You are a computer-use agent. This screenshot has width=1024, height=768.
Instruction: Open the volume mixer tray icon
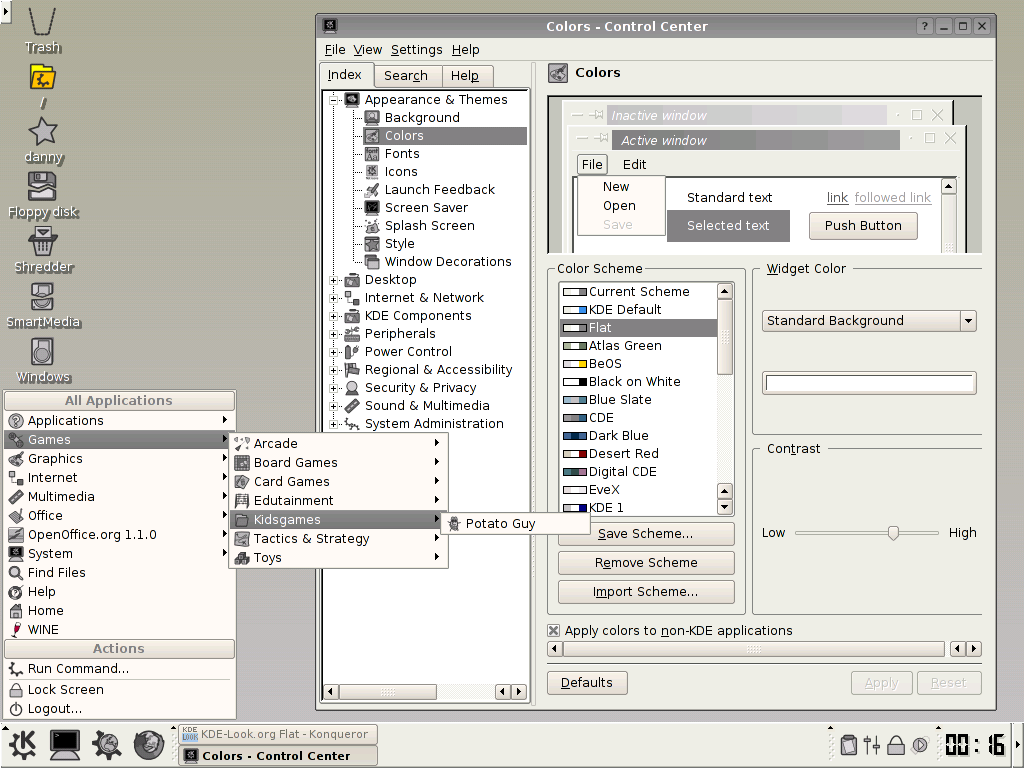point(871,744)
